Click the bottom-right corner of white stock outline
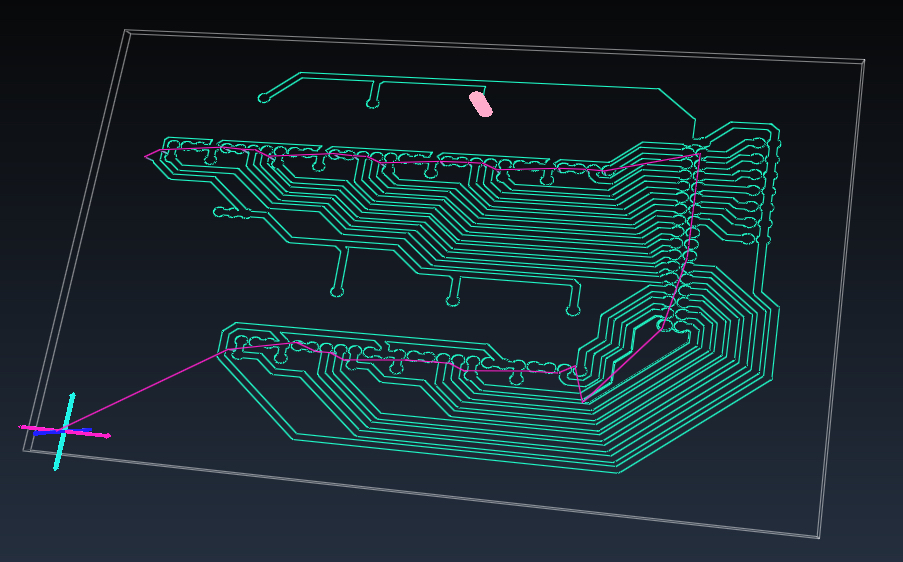The image size is (903, 562). click(819, 538)
